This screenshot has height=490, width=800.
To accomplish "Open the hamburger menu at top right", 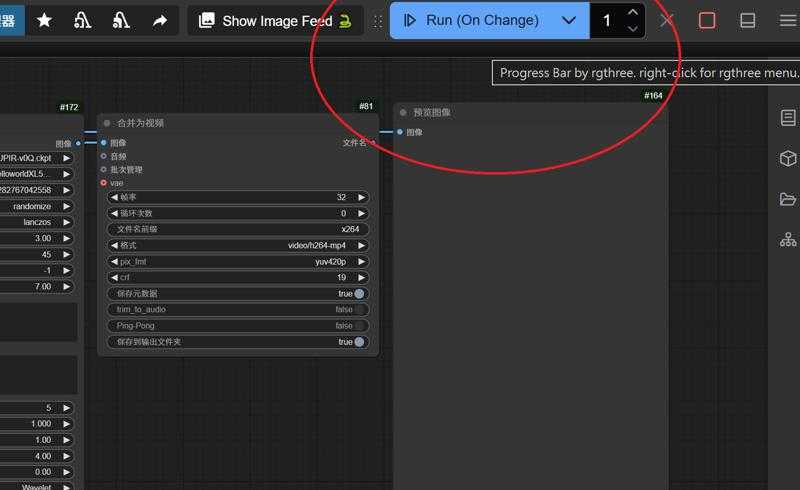I will (x=787, y=20).
